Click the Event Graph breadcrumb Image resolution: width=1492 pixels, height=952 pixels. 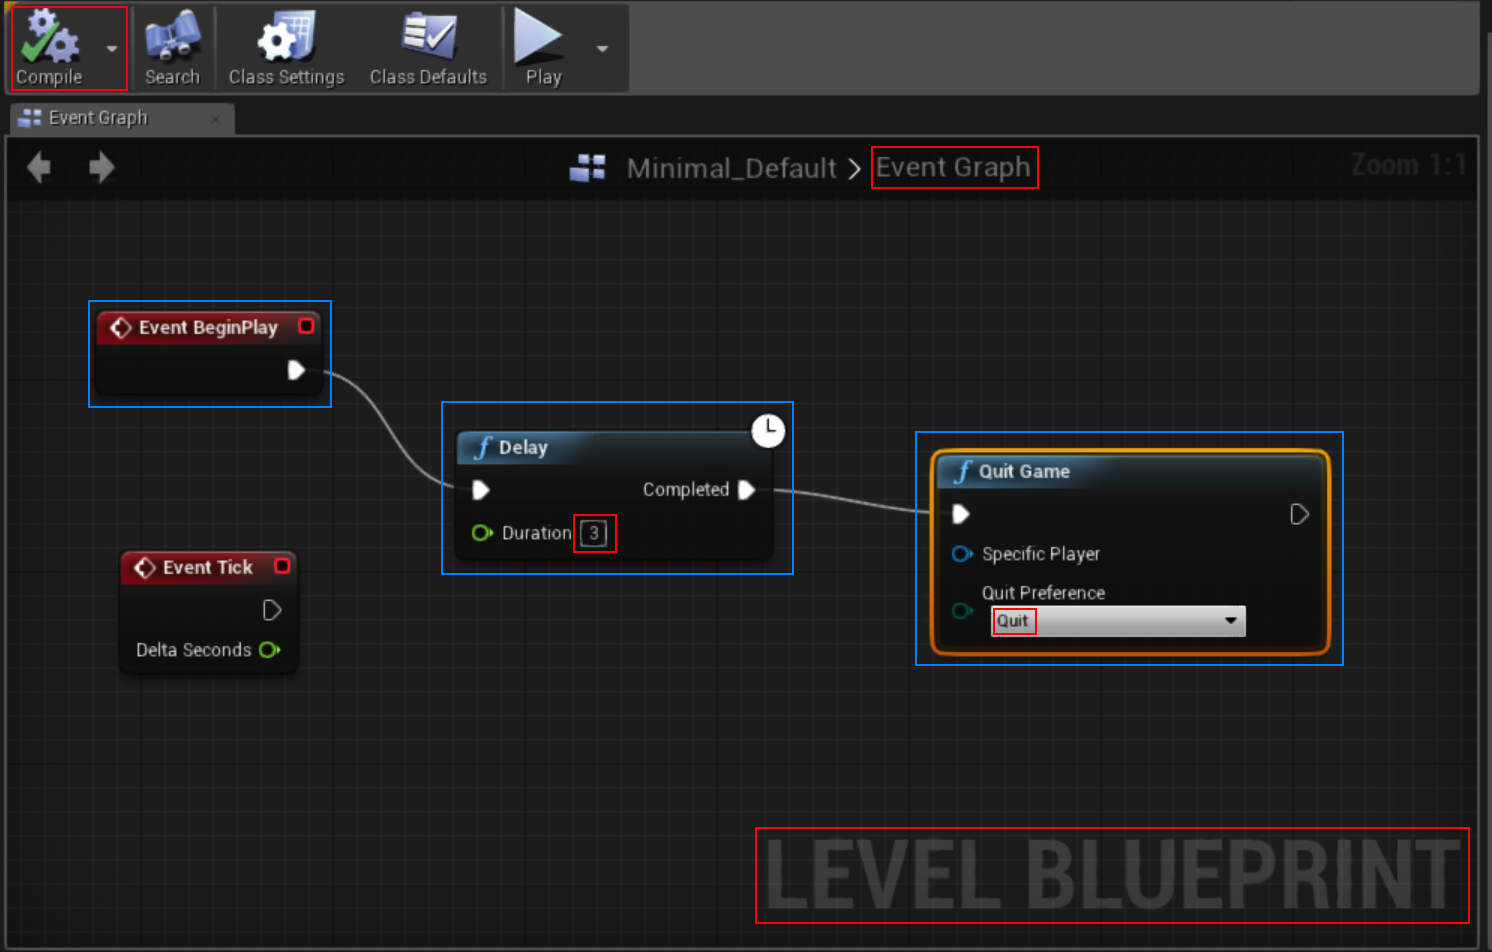click(953, 167)
